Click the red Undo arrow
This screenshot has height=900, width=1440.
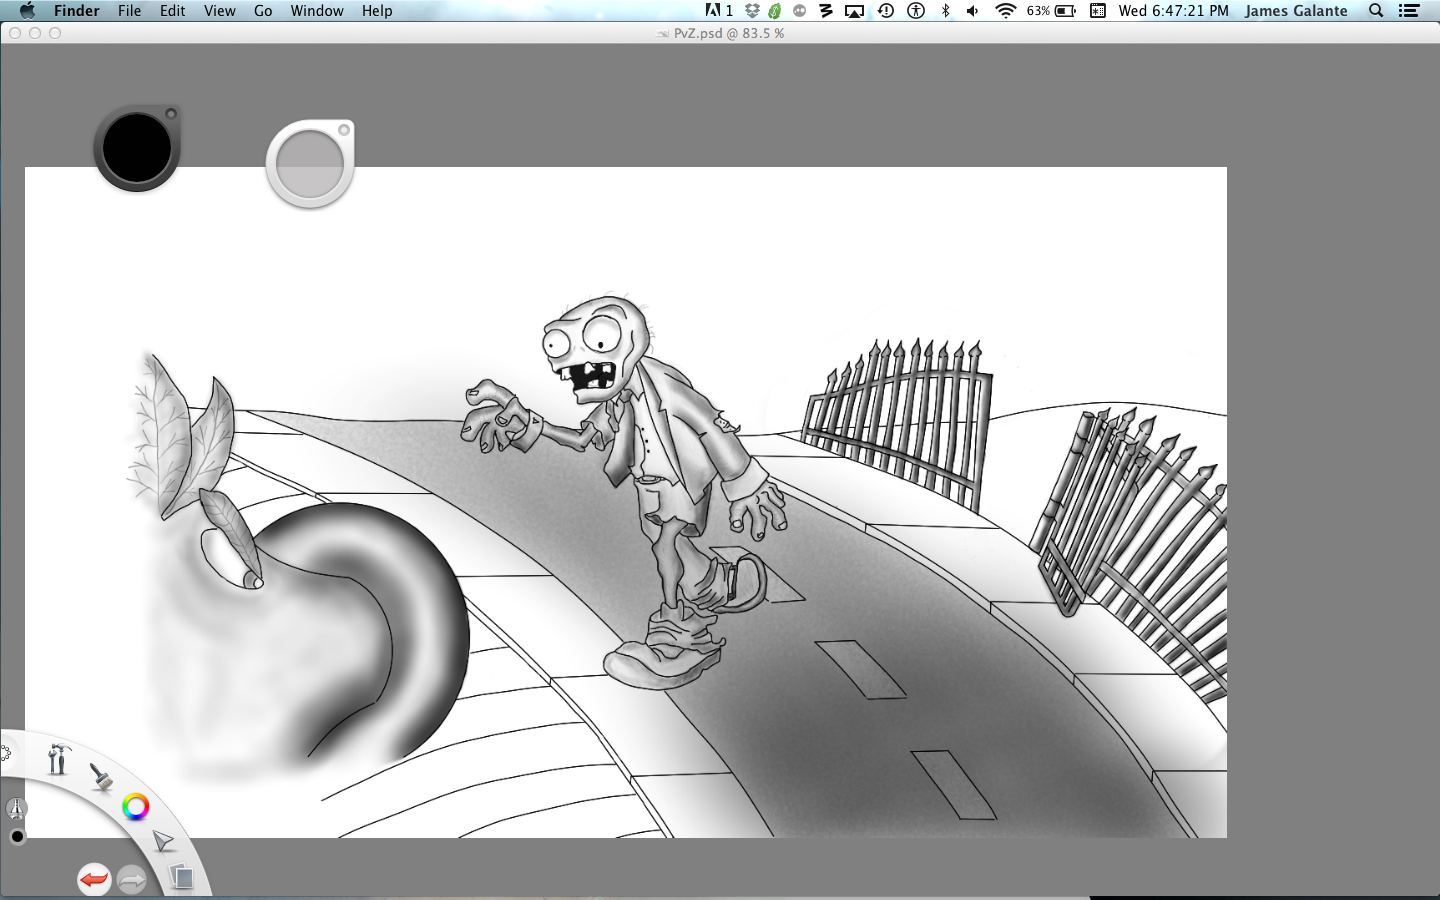tap(94, 880)
